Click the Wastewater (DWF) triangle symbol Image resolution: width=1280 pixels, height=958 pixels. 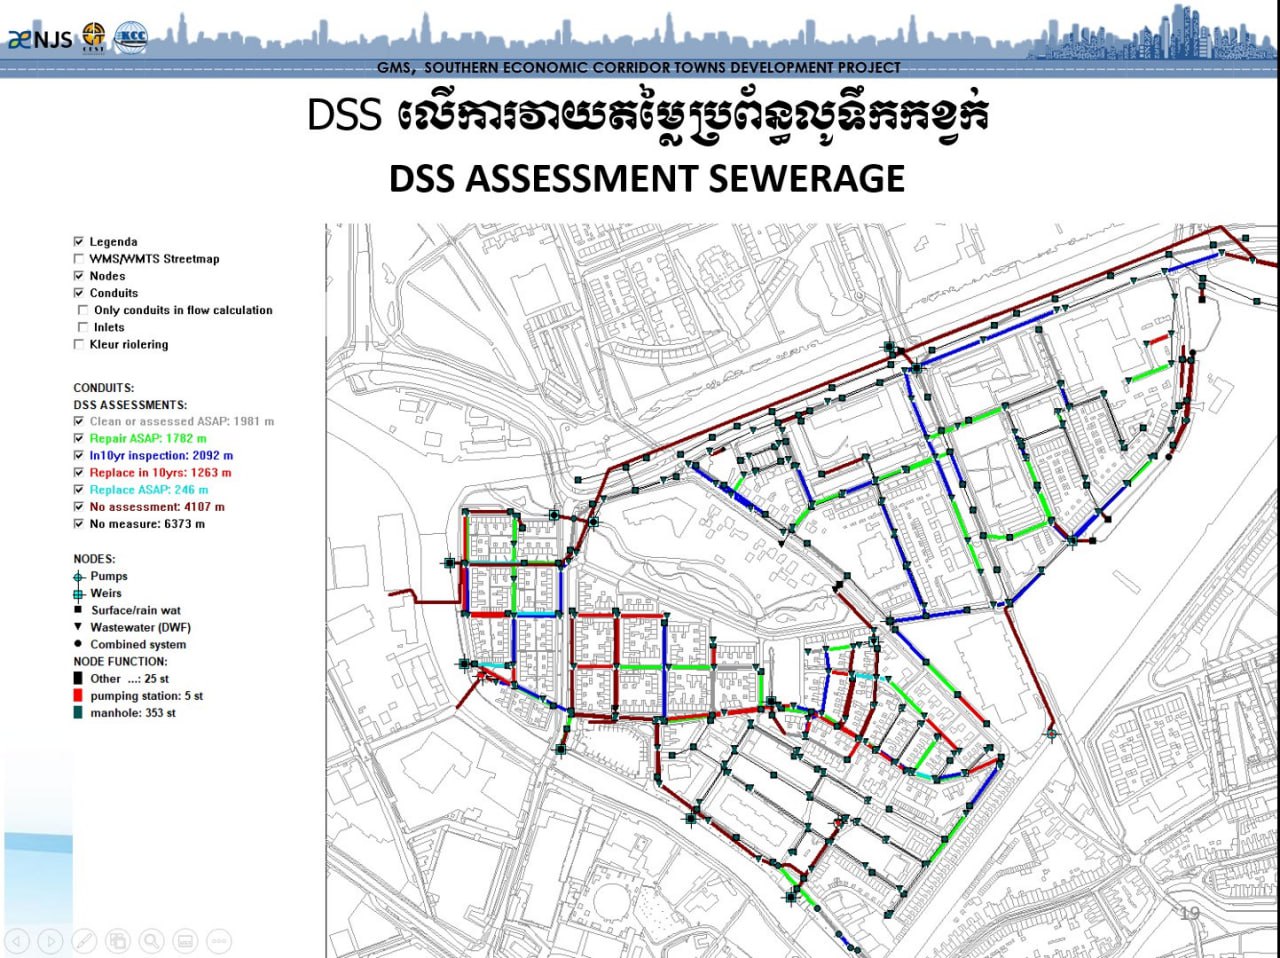tap(78, 627)
